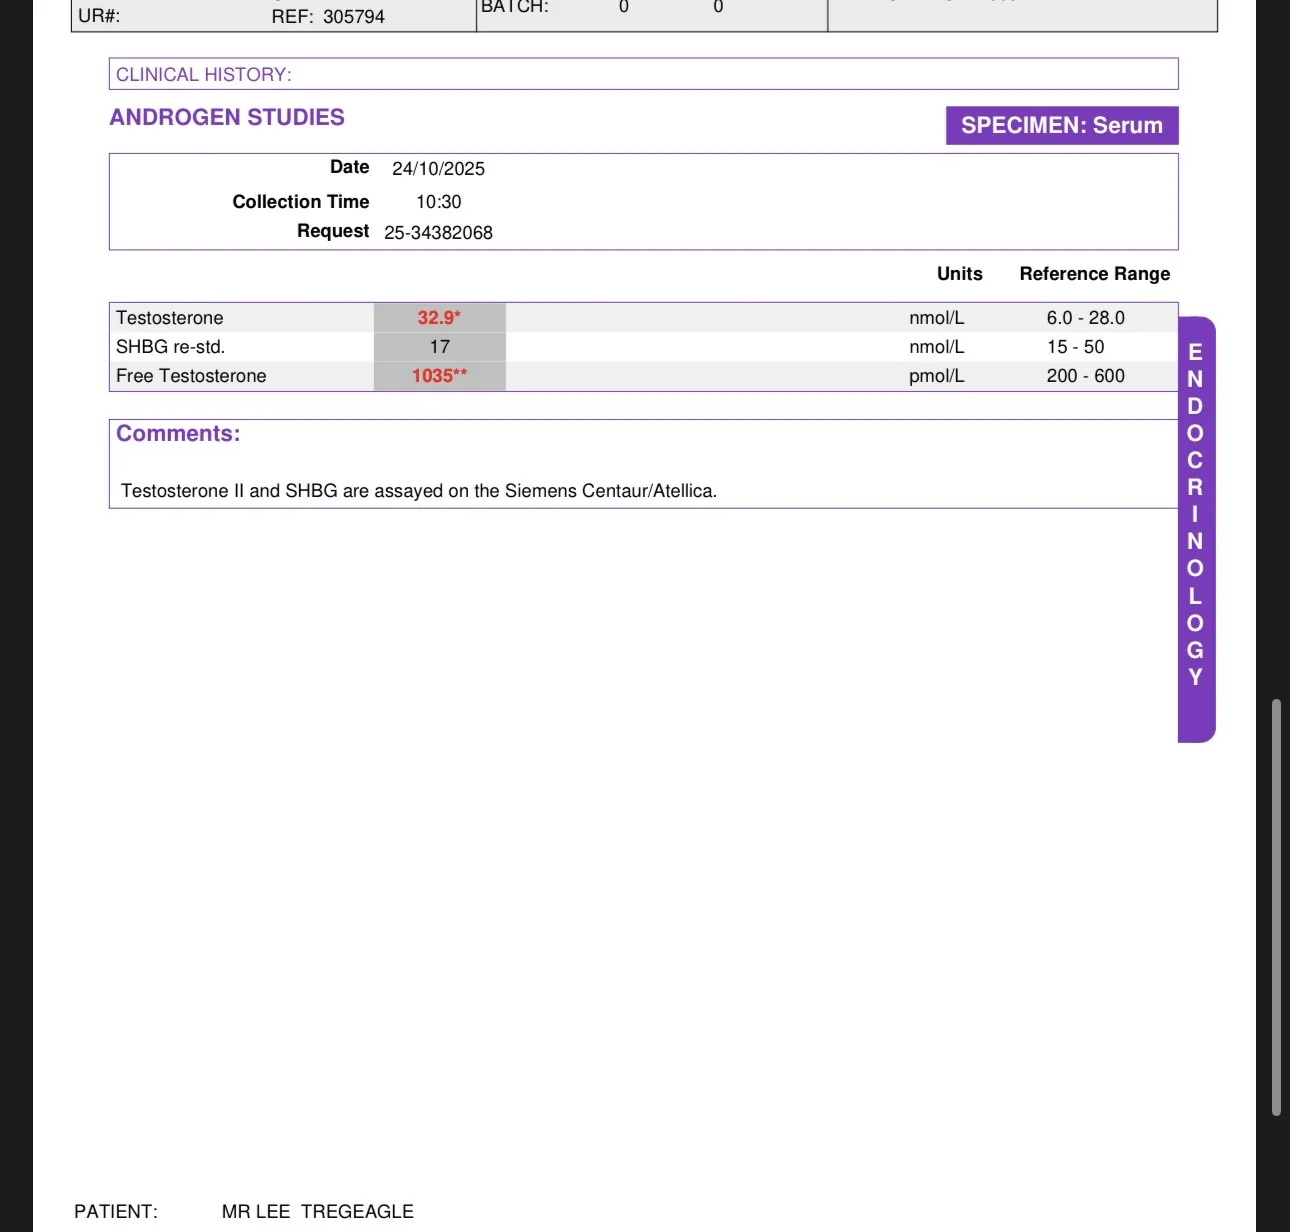Click the SPECIMEN: Serum badge
The image size is (1290, 1232).
1062,125
